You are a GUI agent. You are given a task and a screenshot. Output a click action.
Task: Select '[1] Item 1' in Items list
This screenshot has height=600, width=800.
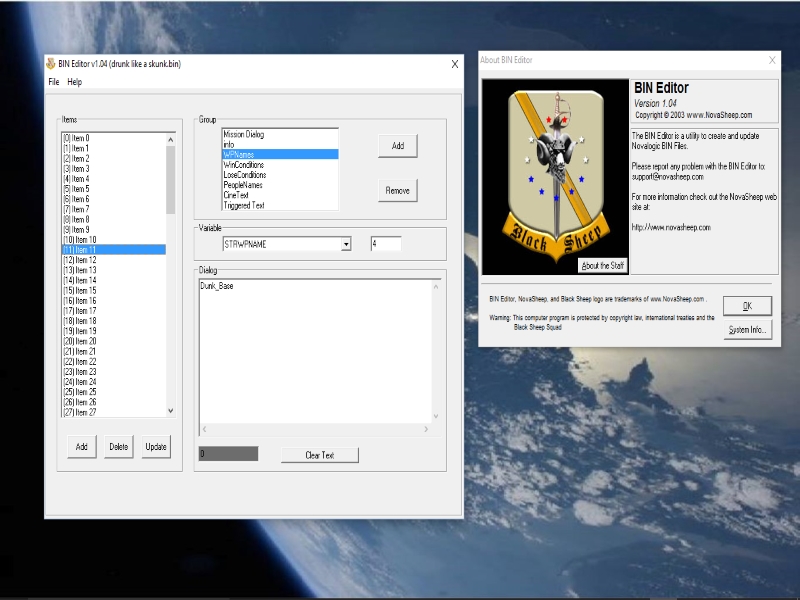pos(114,148)
